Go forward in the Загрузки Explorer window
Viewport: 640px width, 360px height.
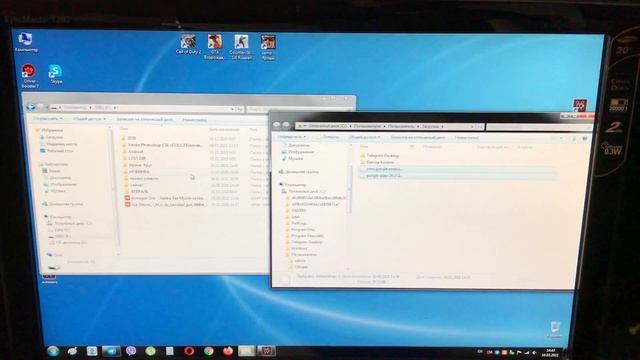(x=287, y=125)
